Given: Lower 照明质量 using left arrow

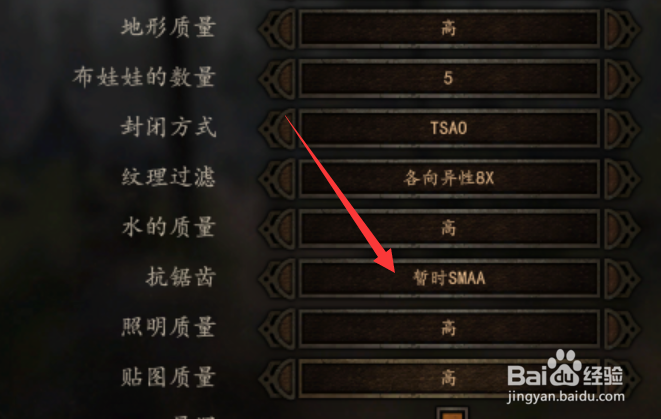Looking at the screenshot, I should tap(277, 328).
